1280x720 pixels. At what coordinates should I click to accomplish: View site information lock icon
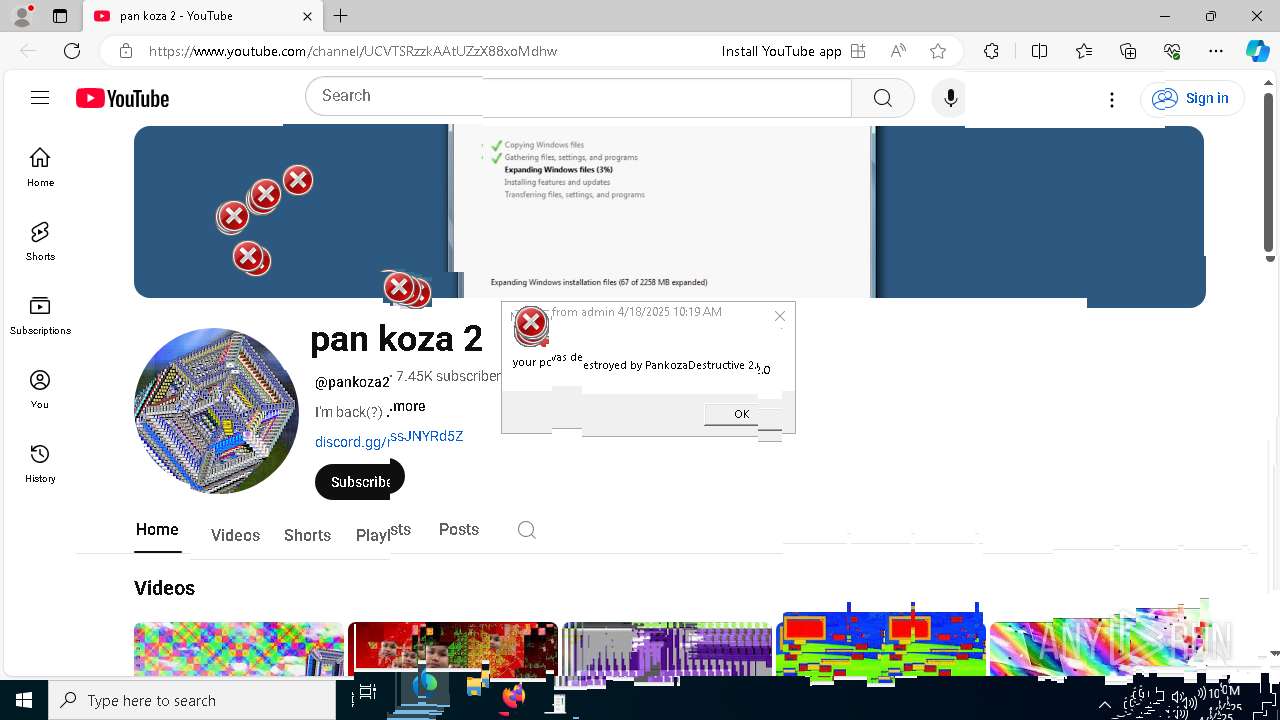point(125,51)
